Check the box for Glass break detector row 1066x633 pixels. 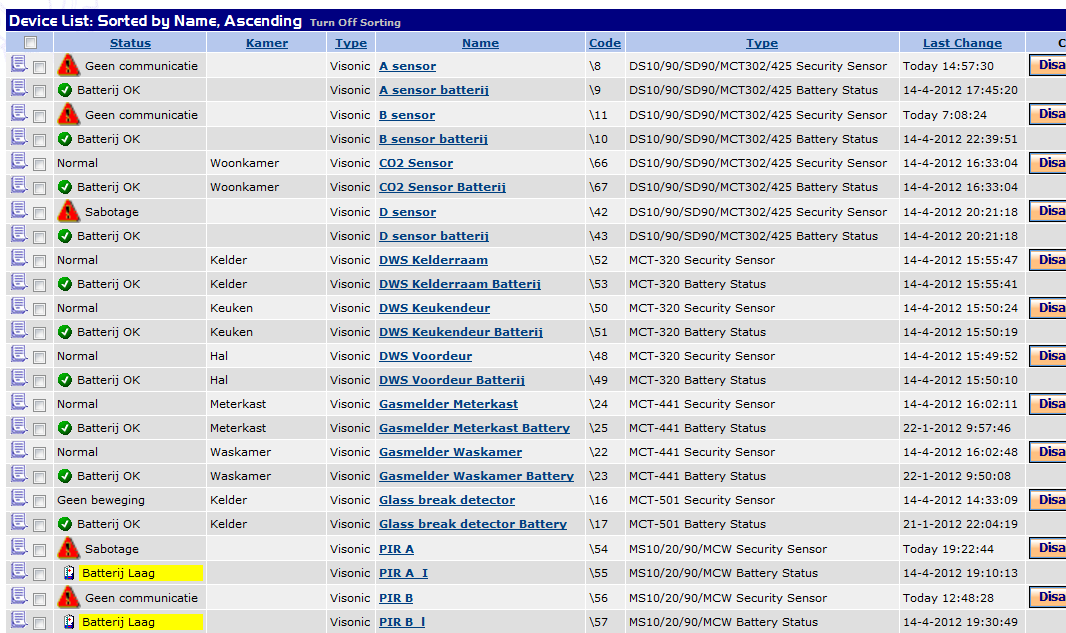tap(39, 501)
